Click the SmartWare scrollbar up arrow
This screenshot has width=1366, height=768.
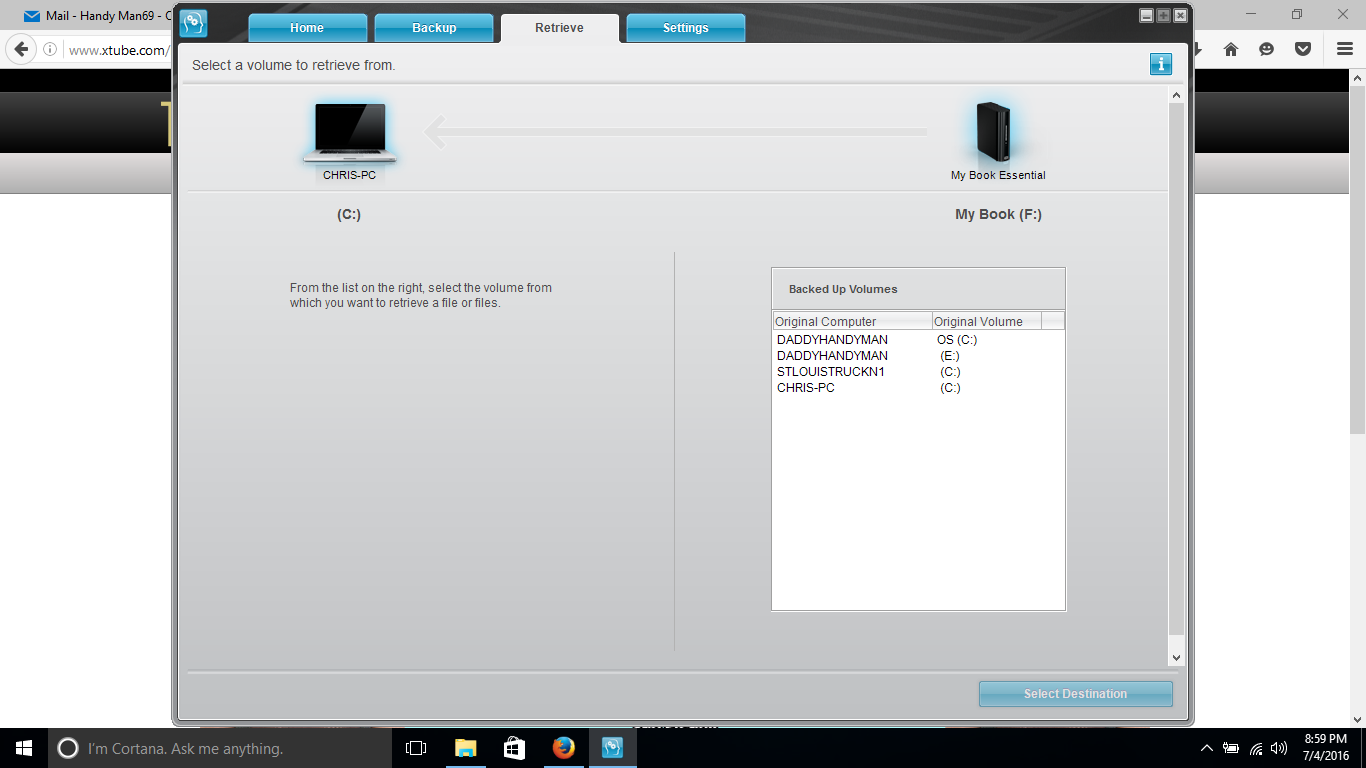click(1176, 95)
